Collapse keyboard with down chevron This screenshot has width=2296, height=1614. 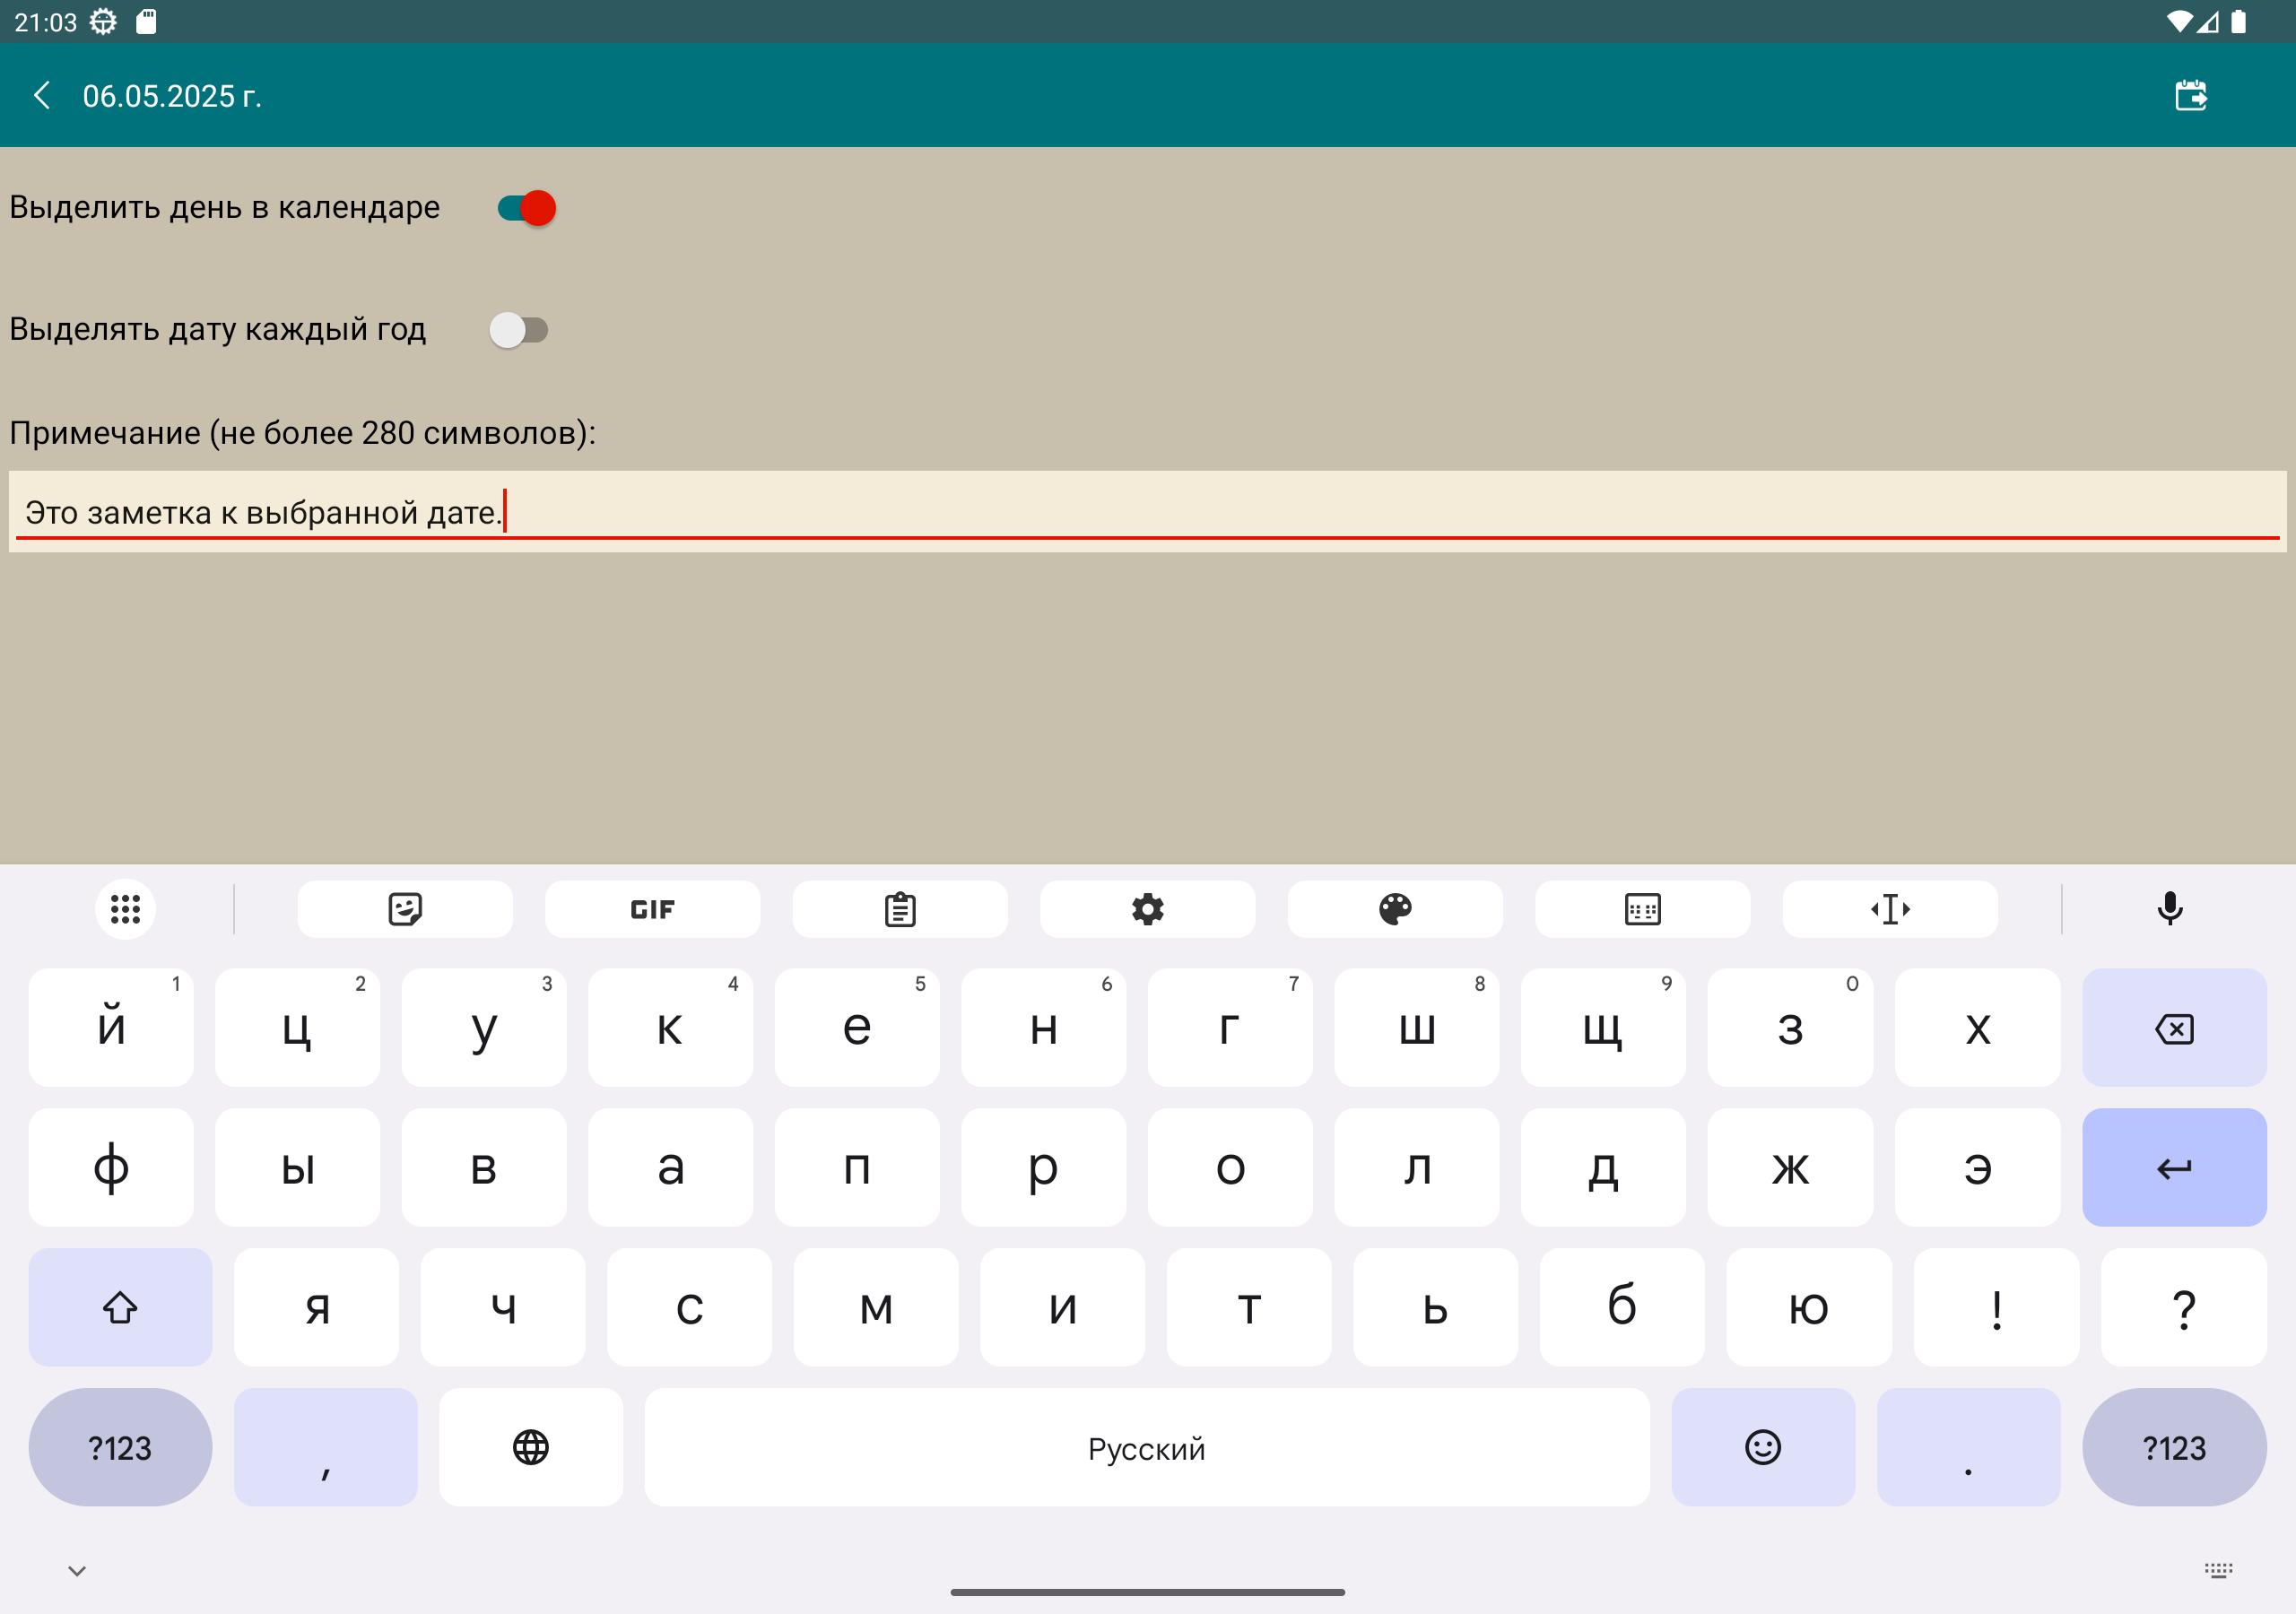[77, 1570]
